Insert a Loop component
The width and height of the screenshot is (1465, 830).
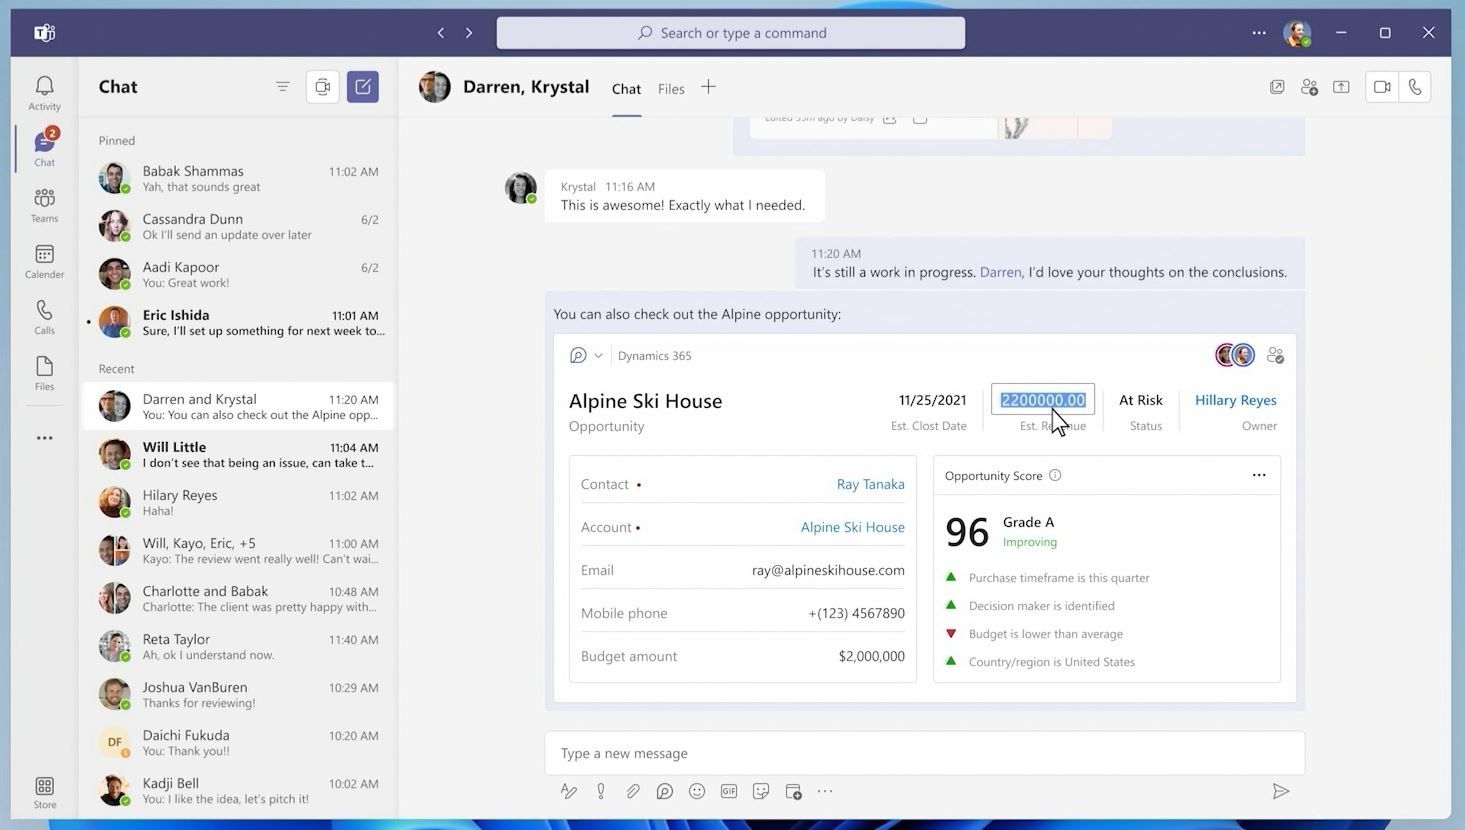click(665, 792)
